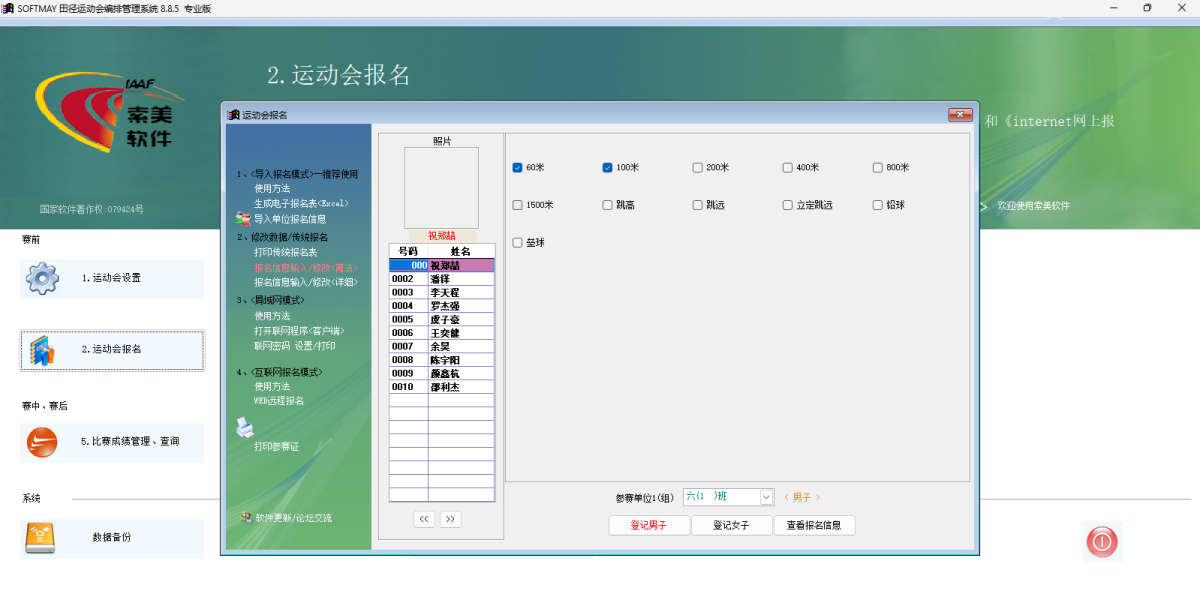The image size is (1200, 600).
Task: Click the printer icon above 打印参赛证
Action: pyautogui.click(x=244, y=428)
